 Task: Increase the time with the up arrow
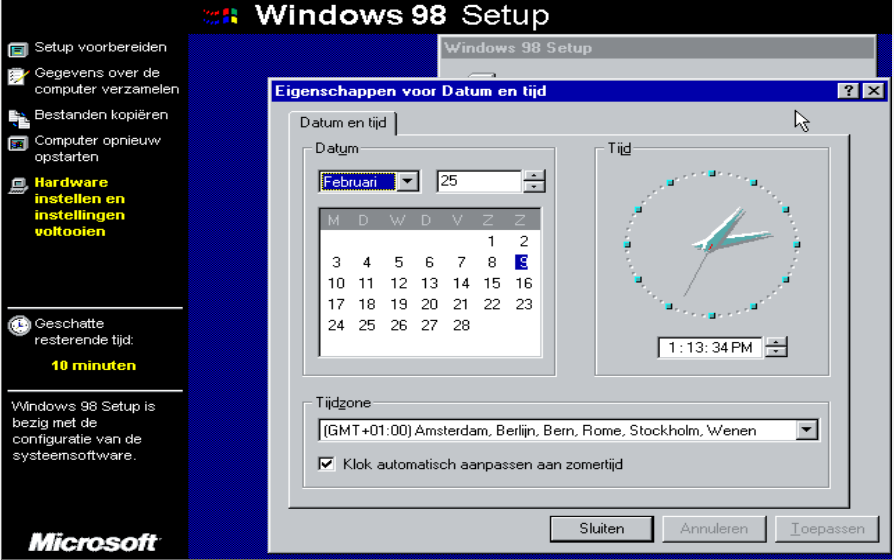pyautogui.click(x=776, y=342)
